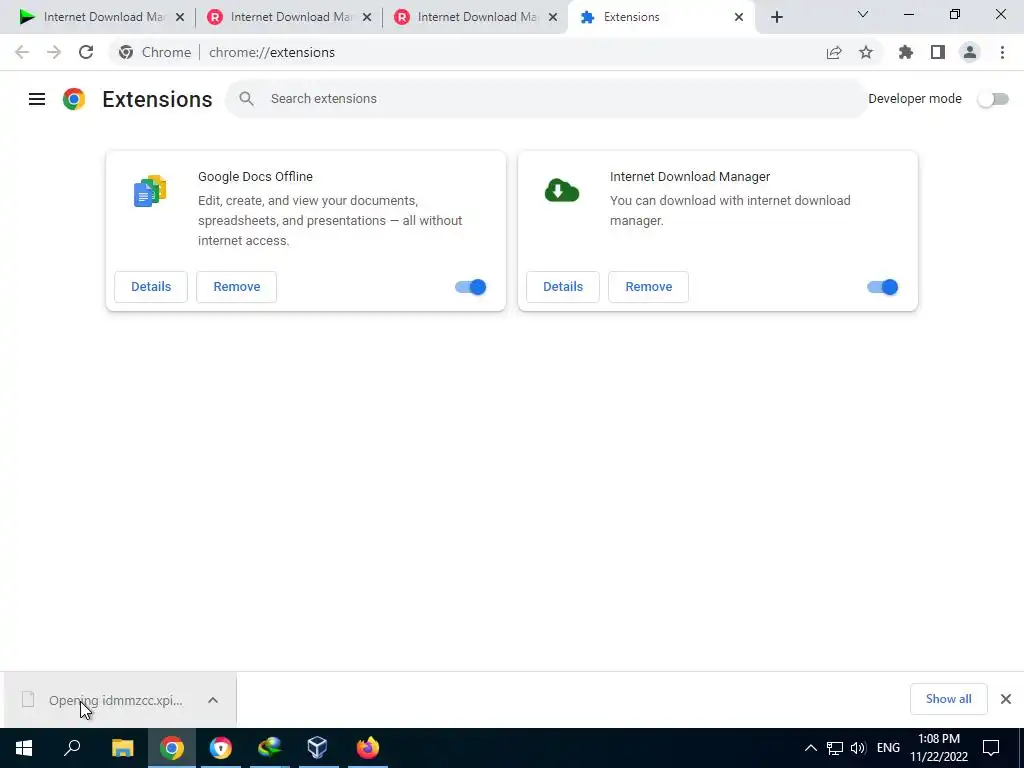Click Show all downloads button
This screenshot has width=1024, height=768.
[948, 699]
